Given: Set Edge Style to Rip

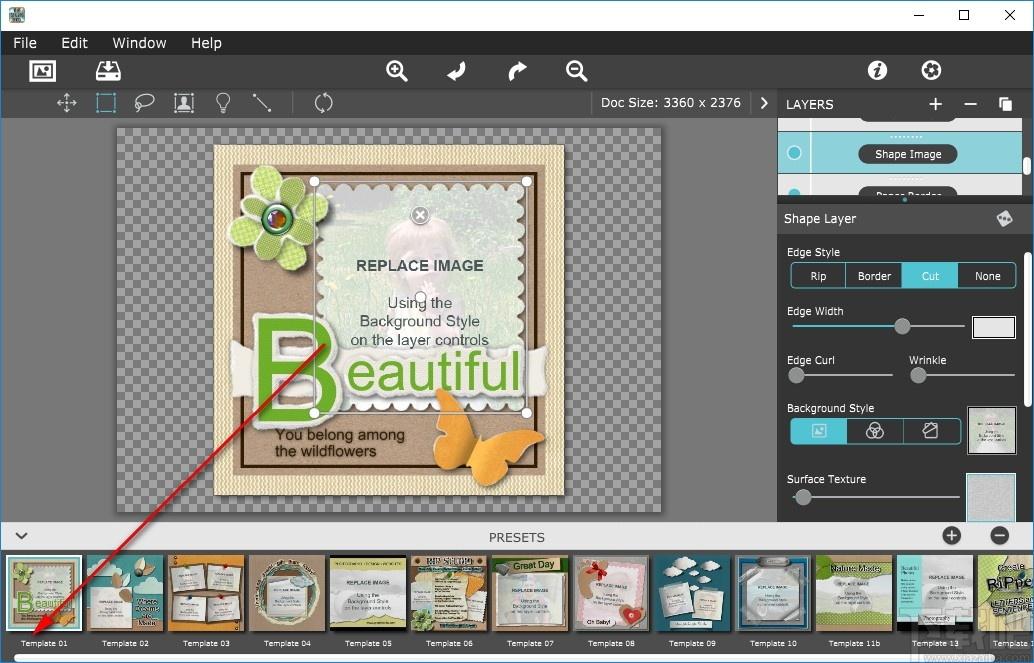Looking at the screenshot, I should click(x=818, y=276).
